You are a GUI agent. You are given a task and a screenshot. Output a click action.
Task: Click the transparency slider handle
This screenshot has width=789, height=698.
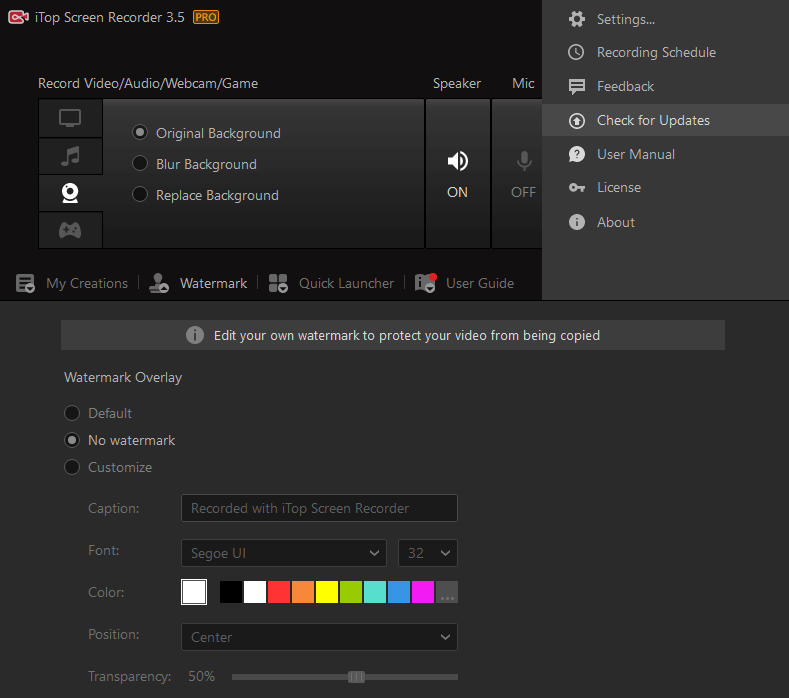click(356, 677)
